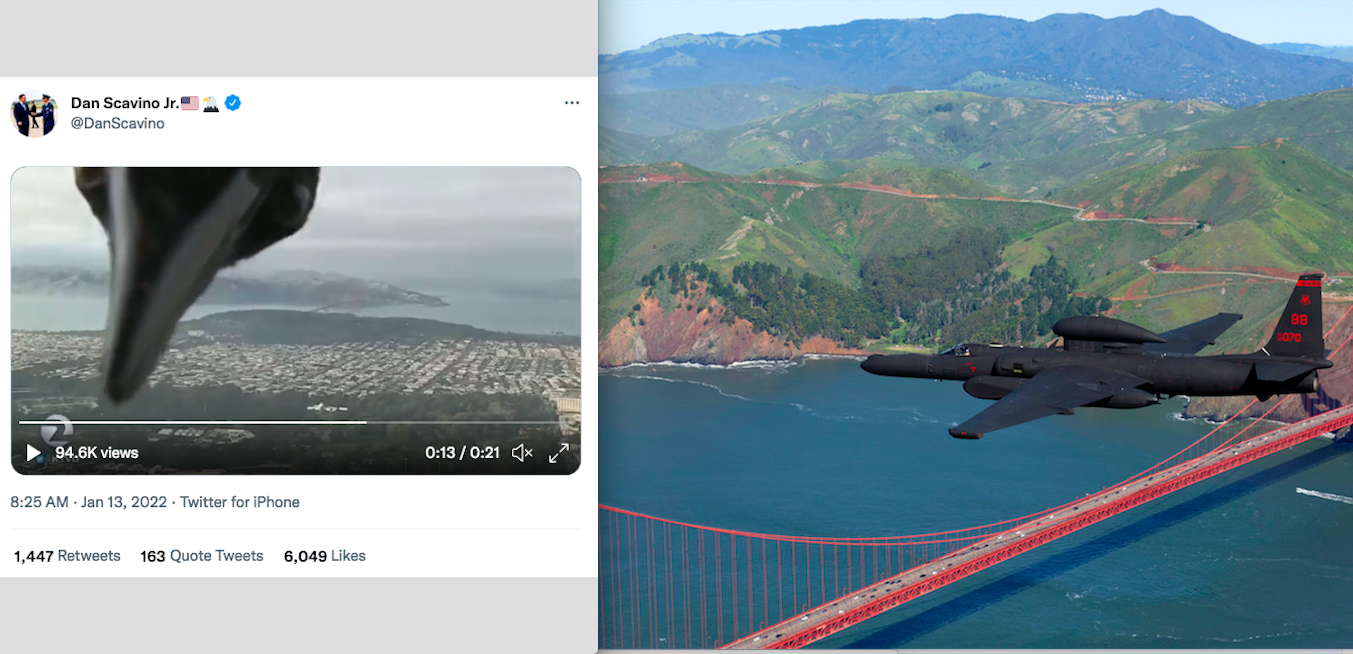View the 1,447 Retweets list
This screenshot has width=1353, height=654.
[67, 556]
